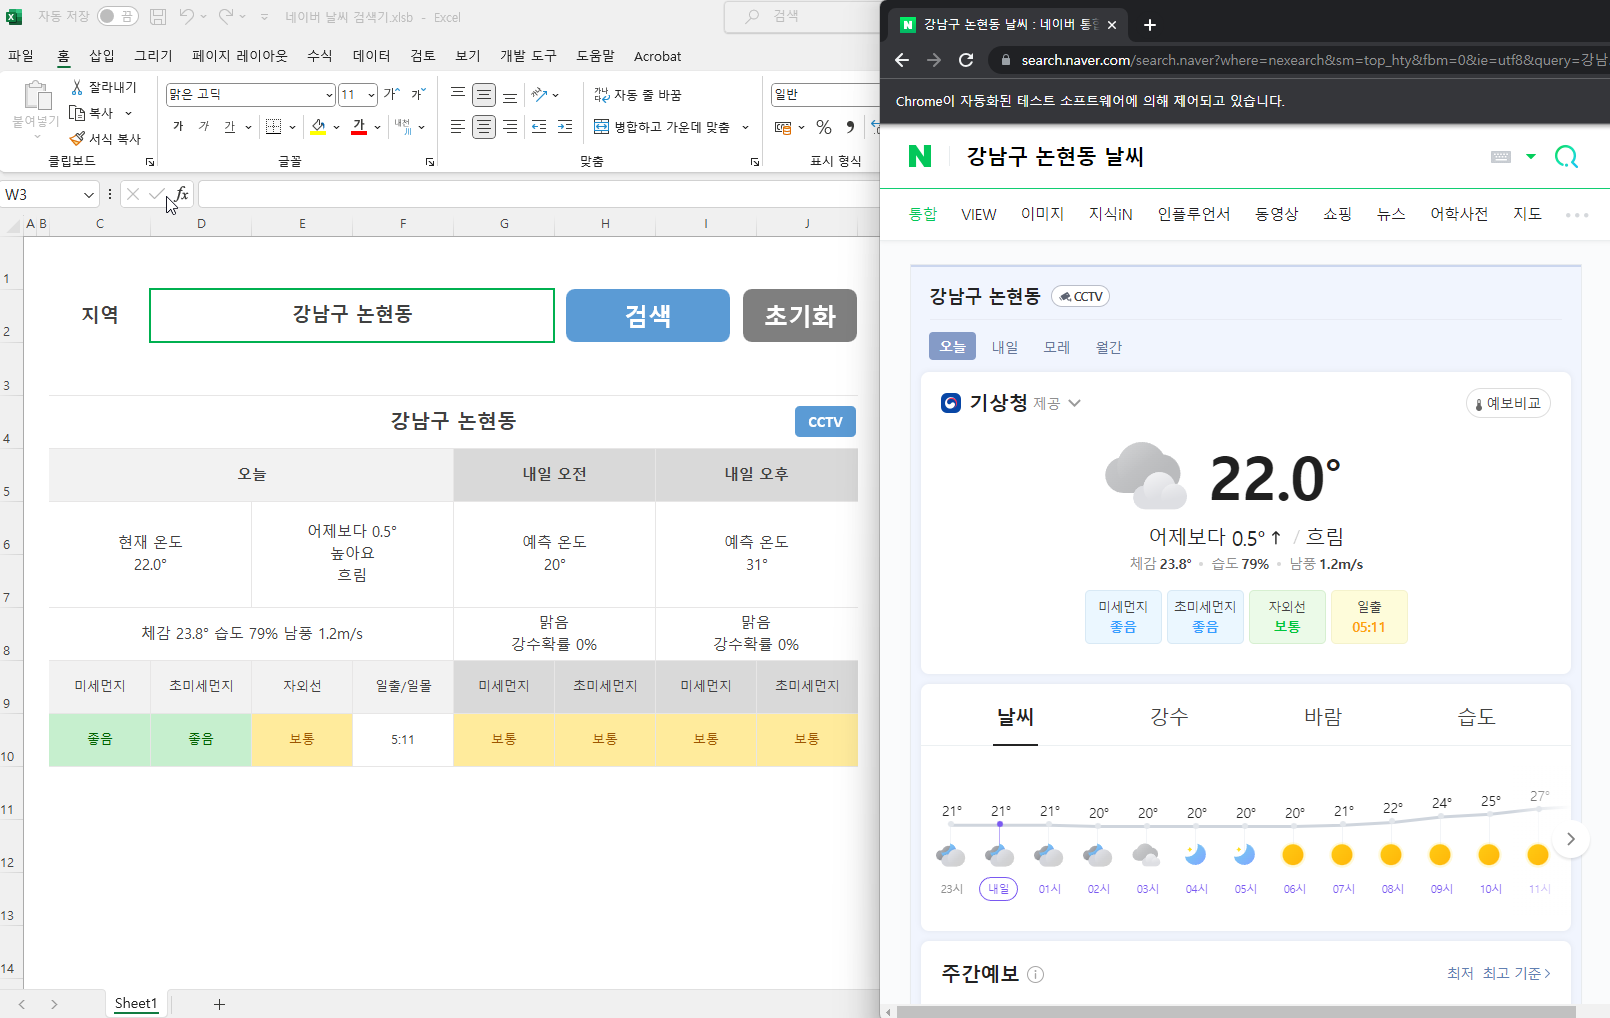Align cell content to top
This screenshot has width=1610, height=1018.
[x=458, y=94]
